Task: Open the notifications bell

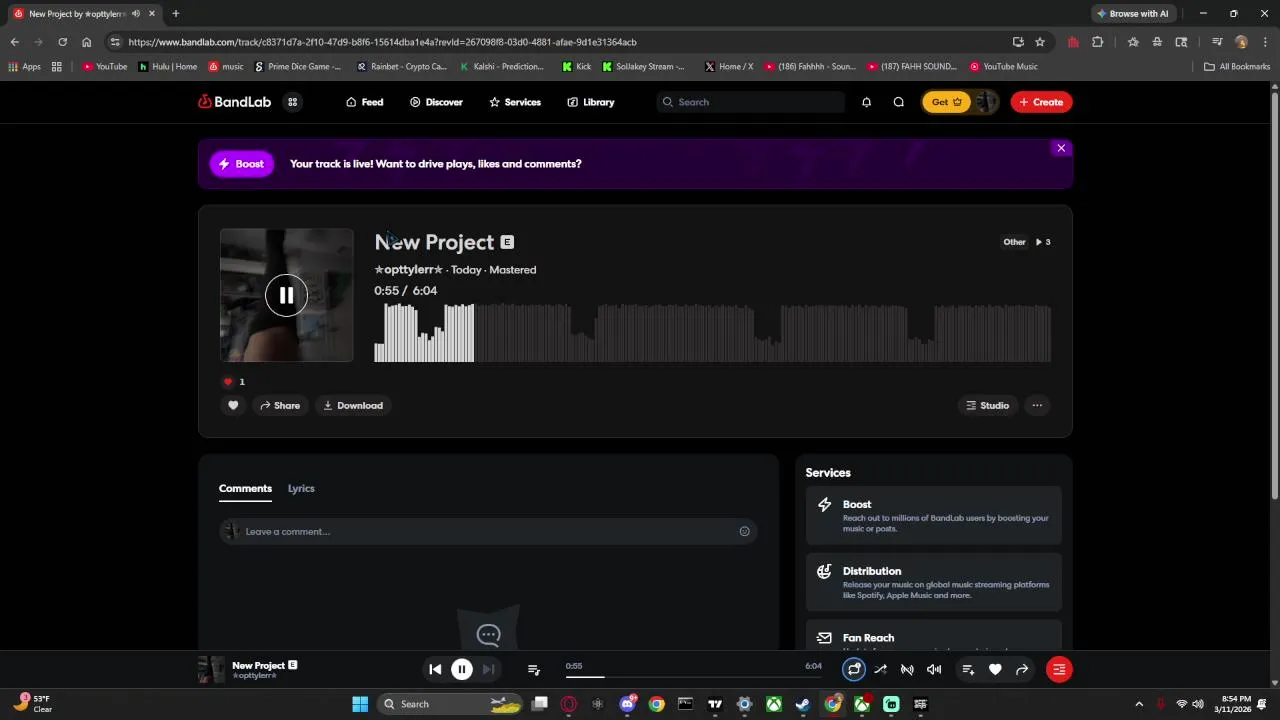Action: 866,102
